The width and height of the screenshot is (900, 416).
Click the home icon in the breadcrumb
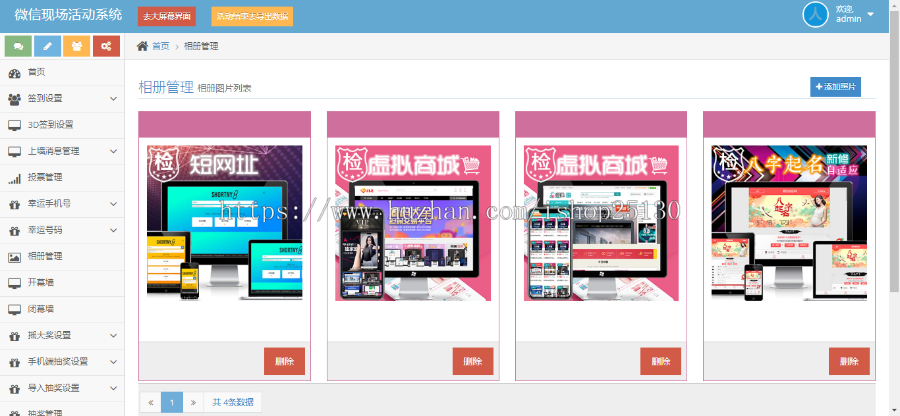142,46
